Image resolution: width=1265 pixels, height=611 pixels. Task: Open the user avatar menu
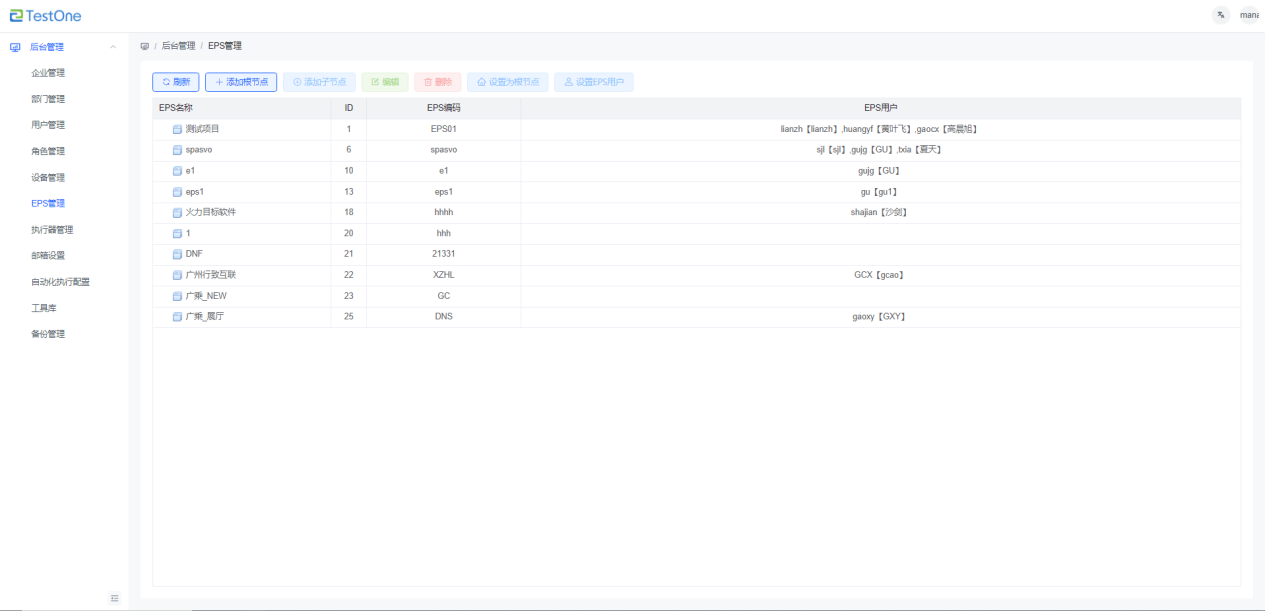tap(1249, 15)
